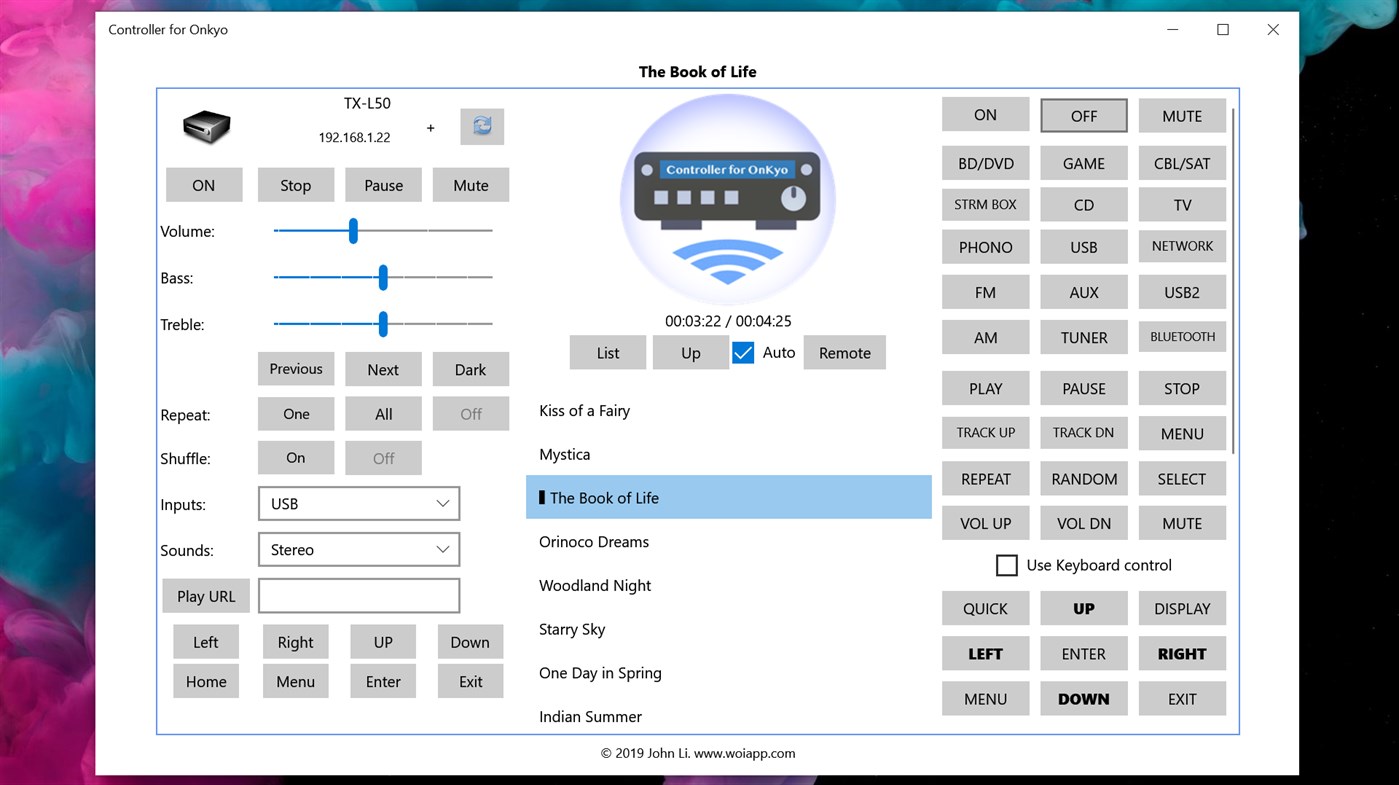This screenshot has height=785, width=1399.
Task: Switch to List view
Action: 607,352
